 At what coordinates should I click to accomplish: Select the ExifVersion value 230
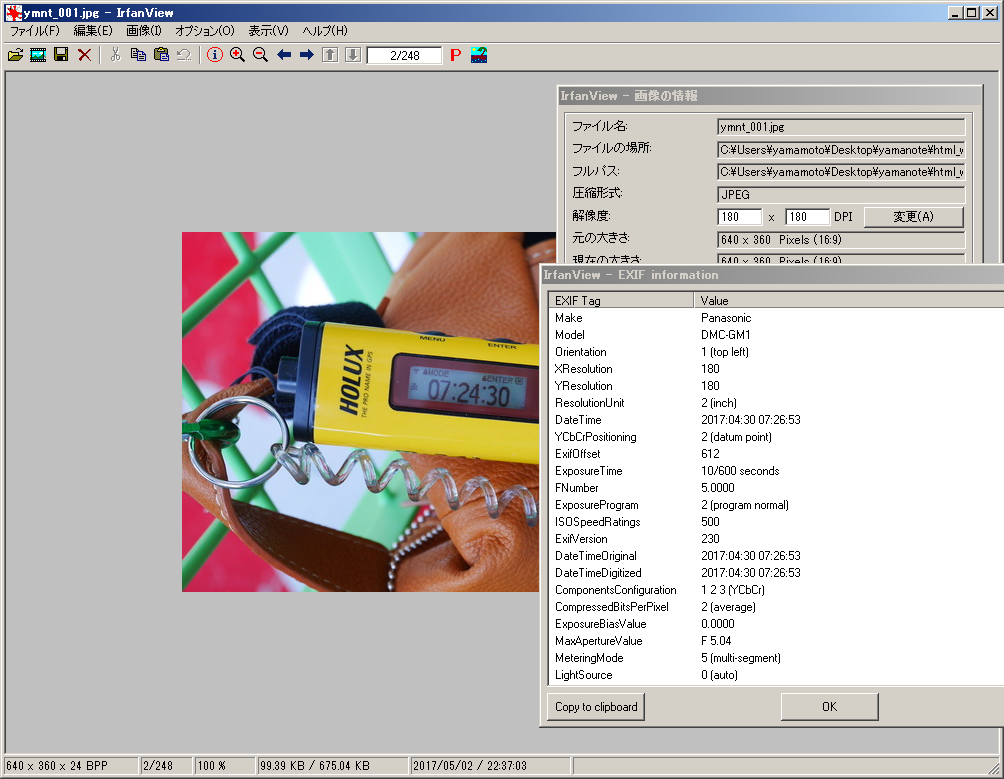click(710, 539)
